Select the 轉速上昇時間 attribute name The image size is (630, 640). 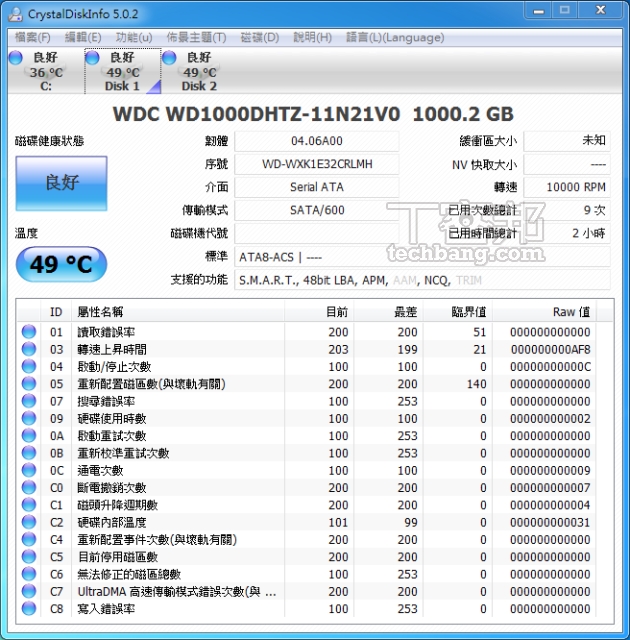click(112, 349)
